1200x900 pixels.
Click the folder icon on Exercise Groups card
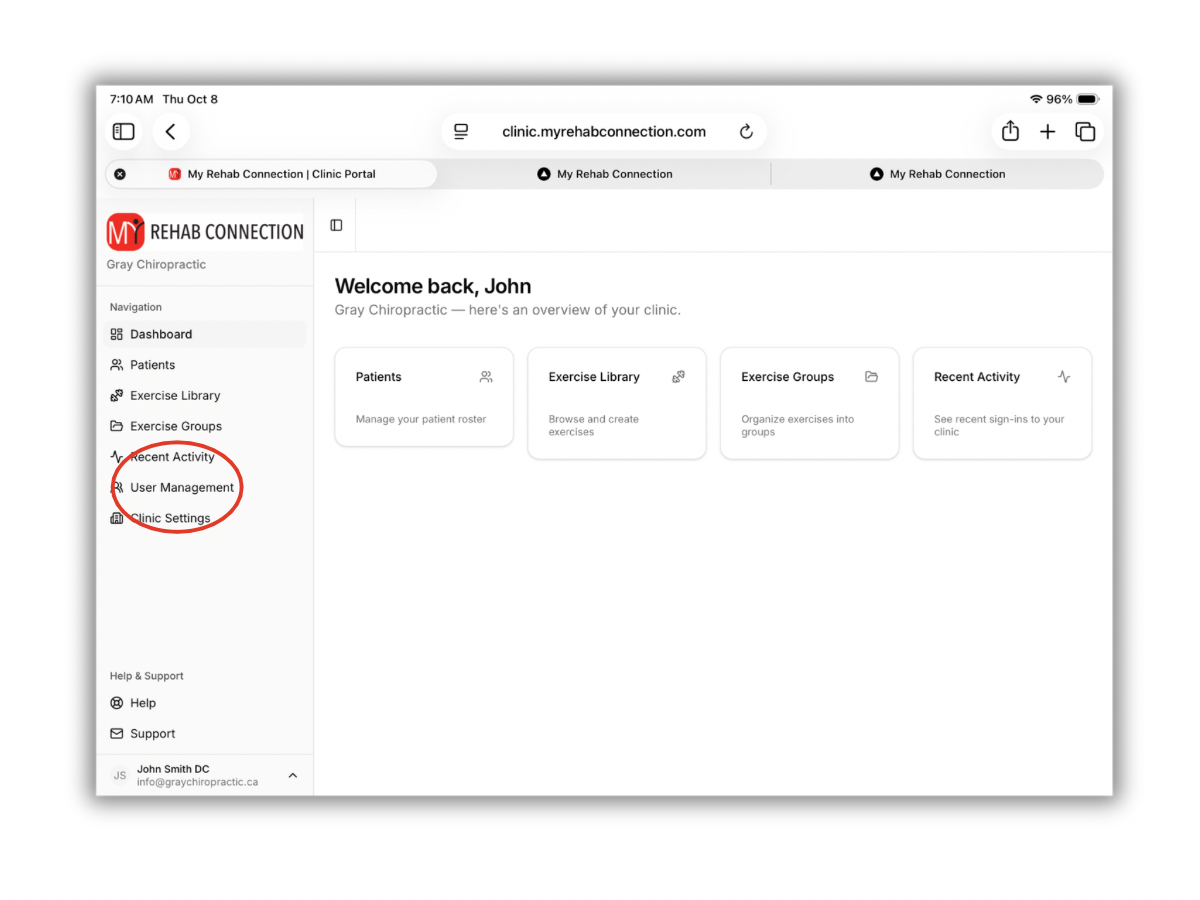(871, 377)
